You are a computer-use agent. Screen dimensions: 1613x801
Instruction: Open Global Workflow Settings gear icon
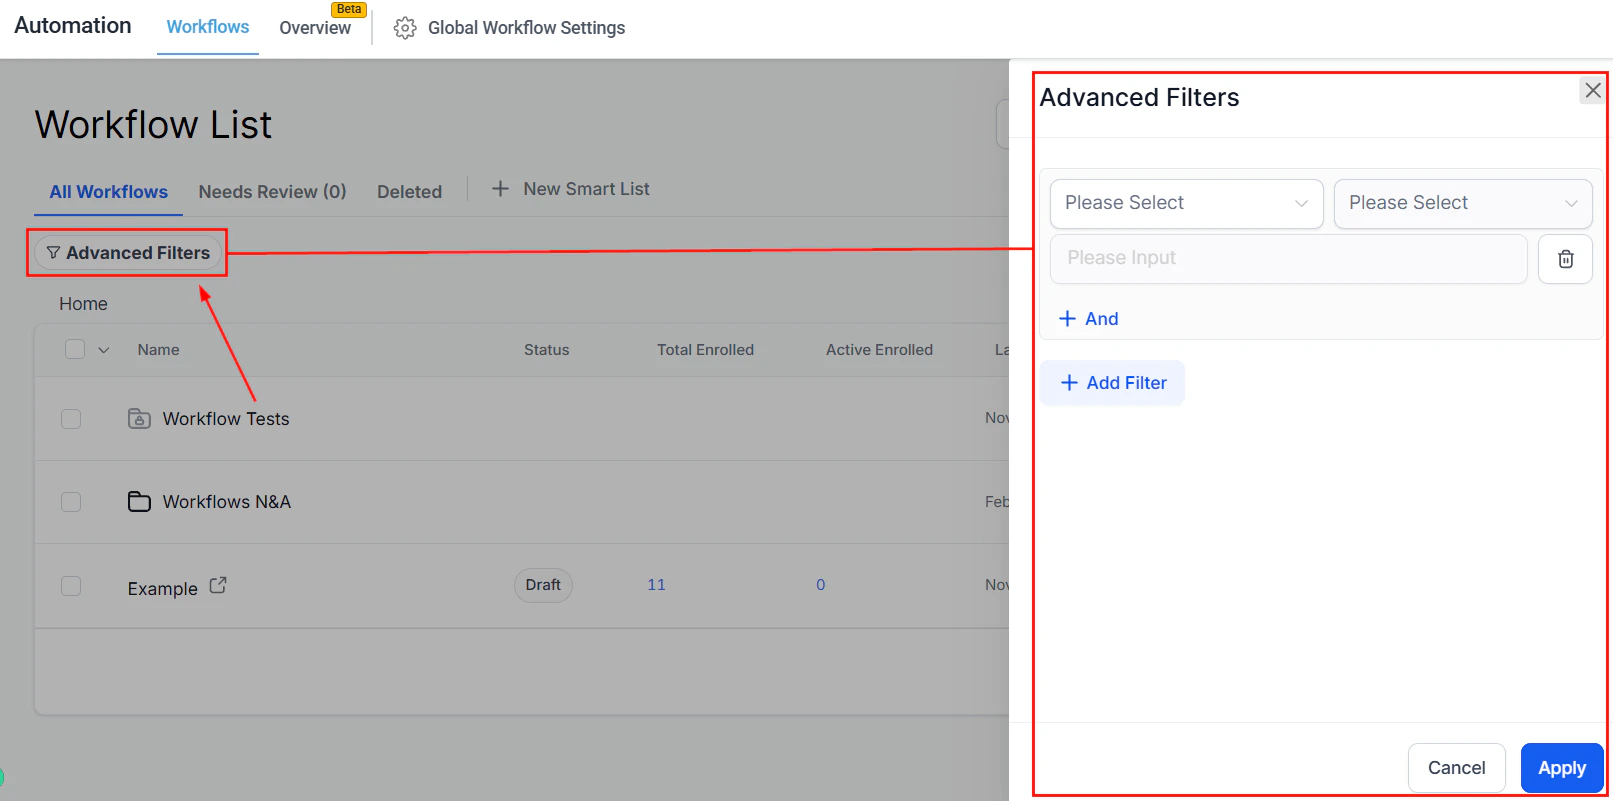(405, 28)
